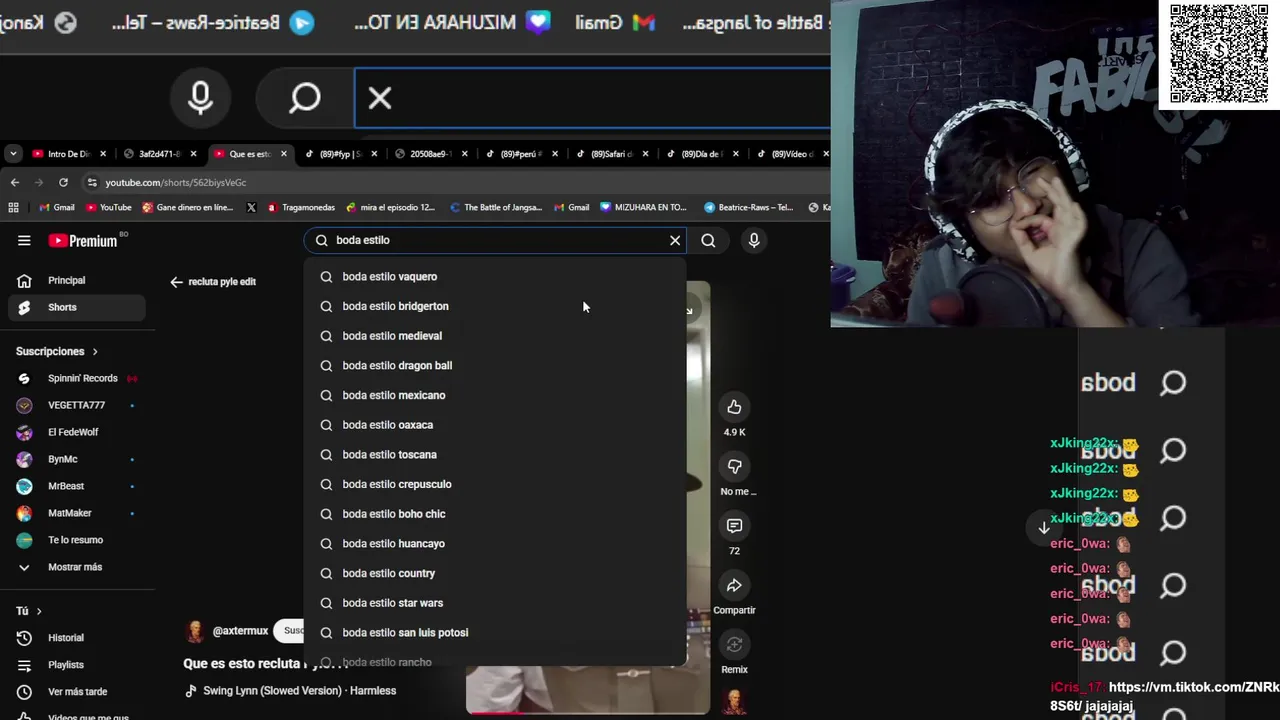Screen dimensions: 1280x720
Task: Click the browser forward arrow
Action: [x=39, y=182]
